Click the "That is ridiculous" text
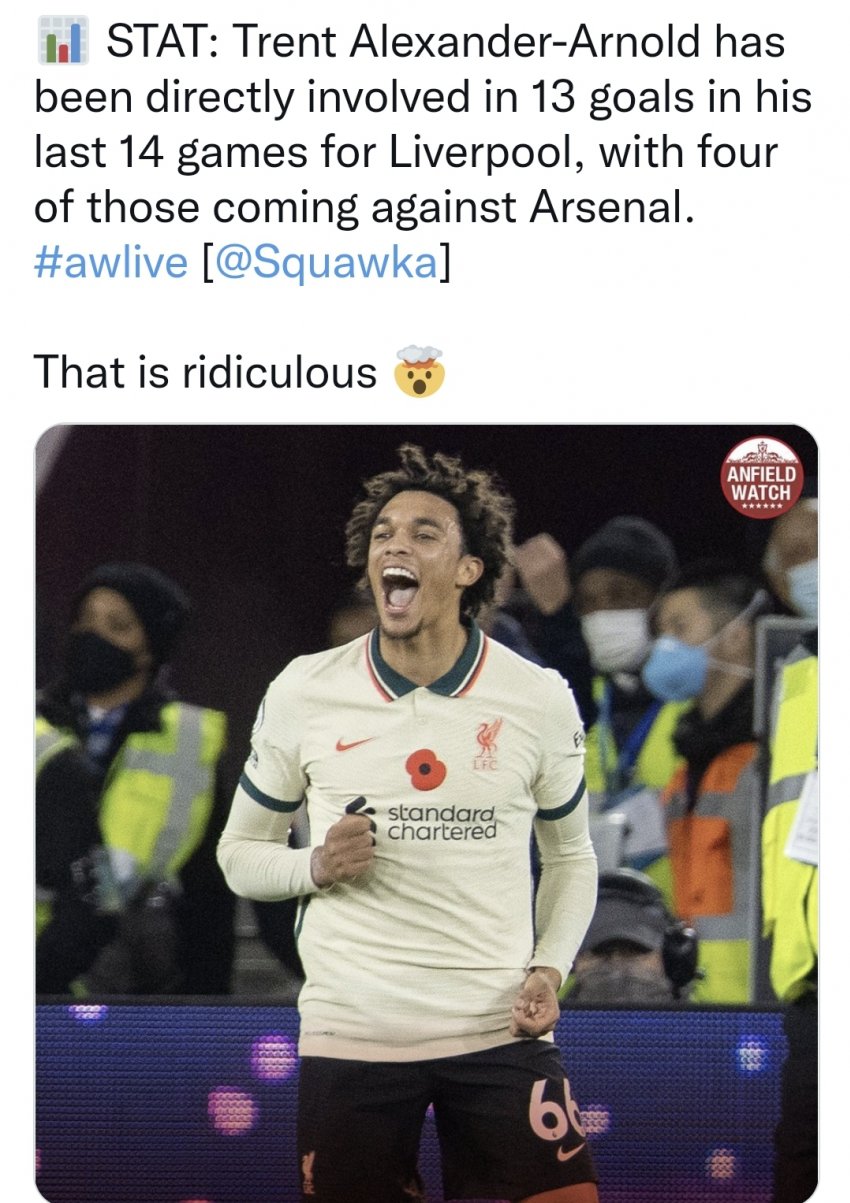Screen dimensions: 850x1203 205,371
